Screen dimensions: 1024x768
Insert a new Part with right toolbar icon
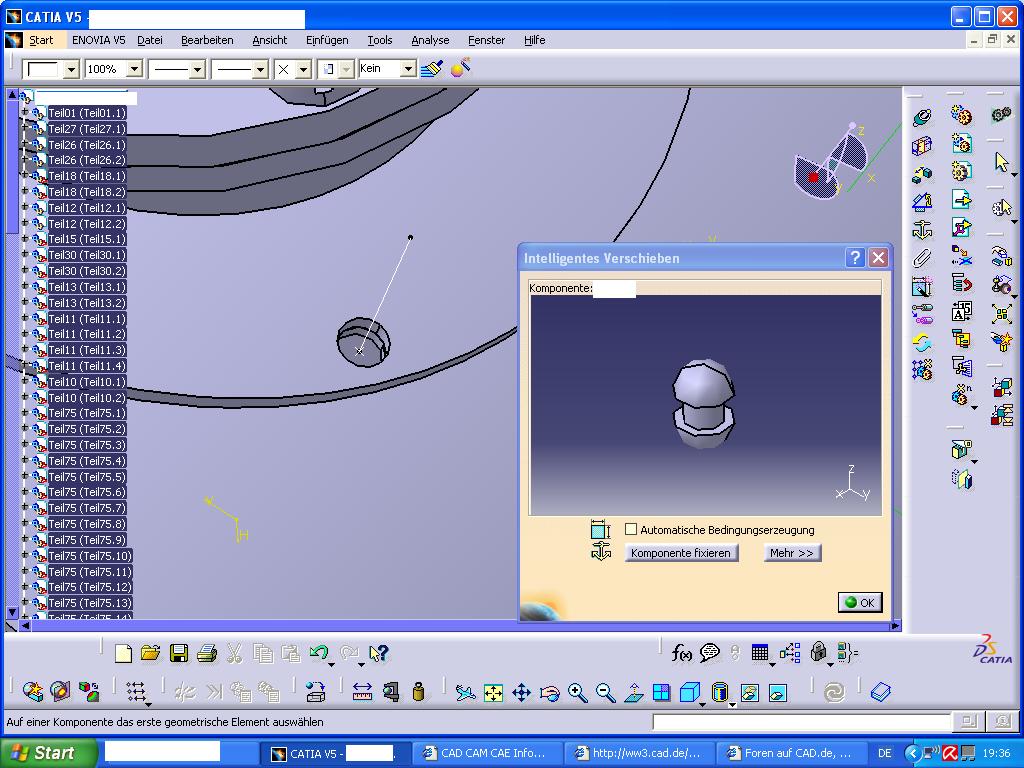[961, 171]
